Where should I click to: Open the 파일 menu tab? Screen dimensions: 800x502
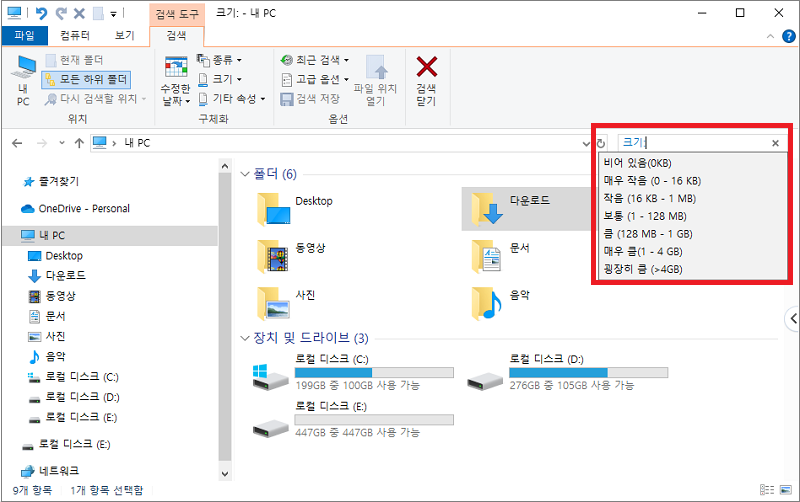tap(24, 35)
